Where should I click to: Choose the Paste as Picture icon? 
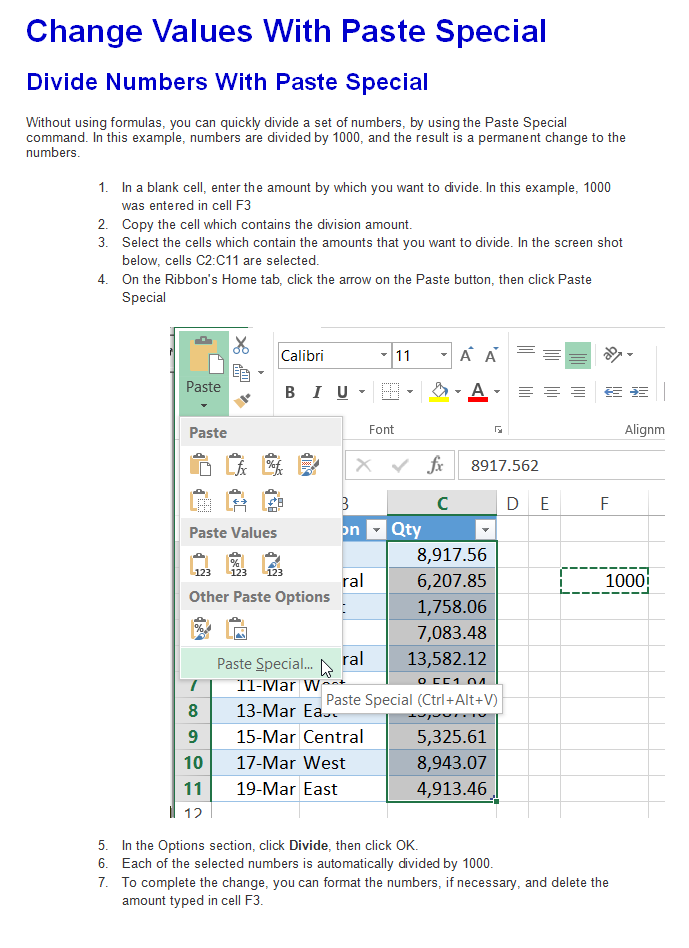pos(236,629)
